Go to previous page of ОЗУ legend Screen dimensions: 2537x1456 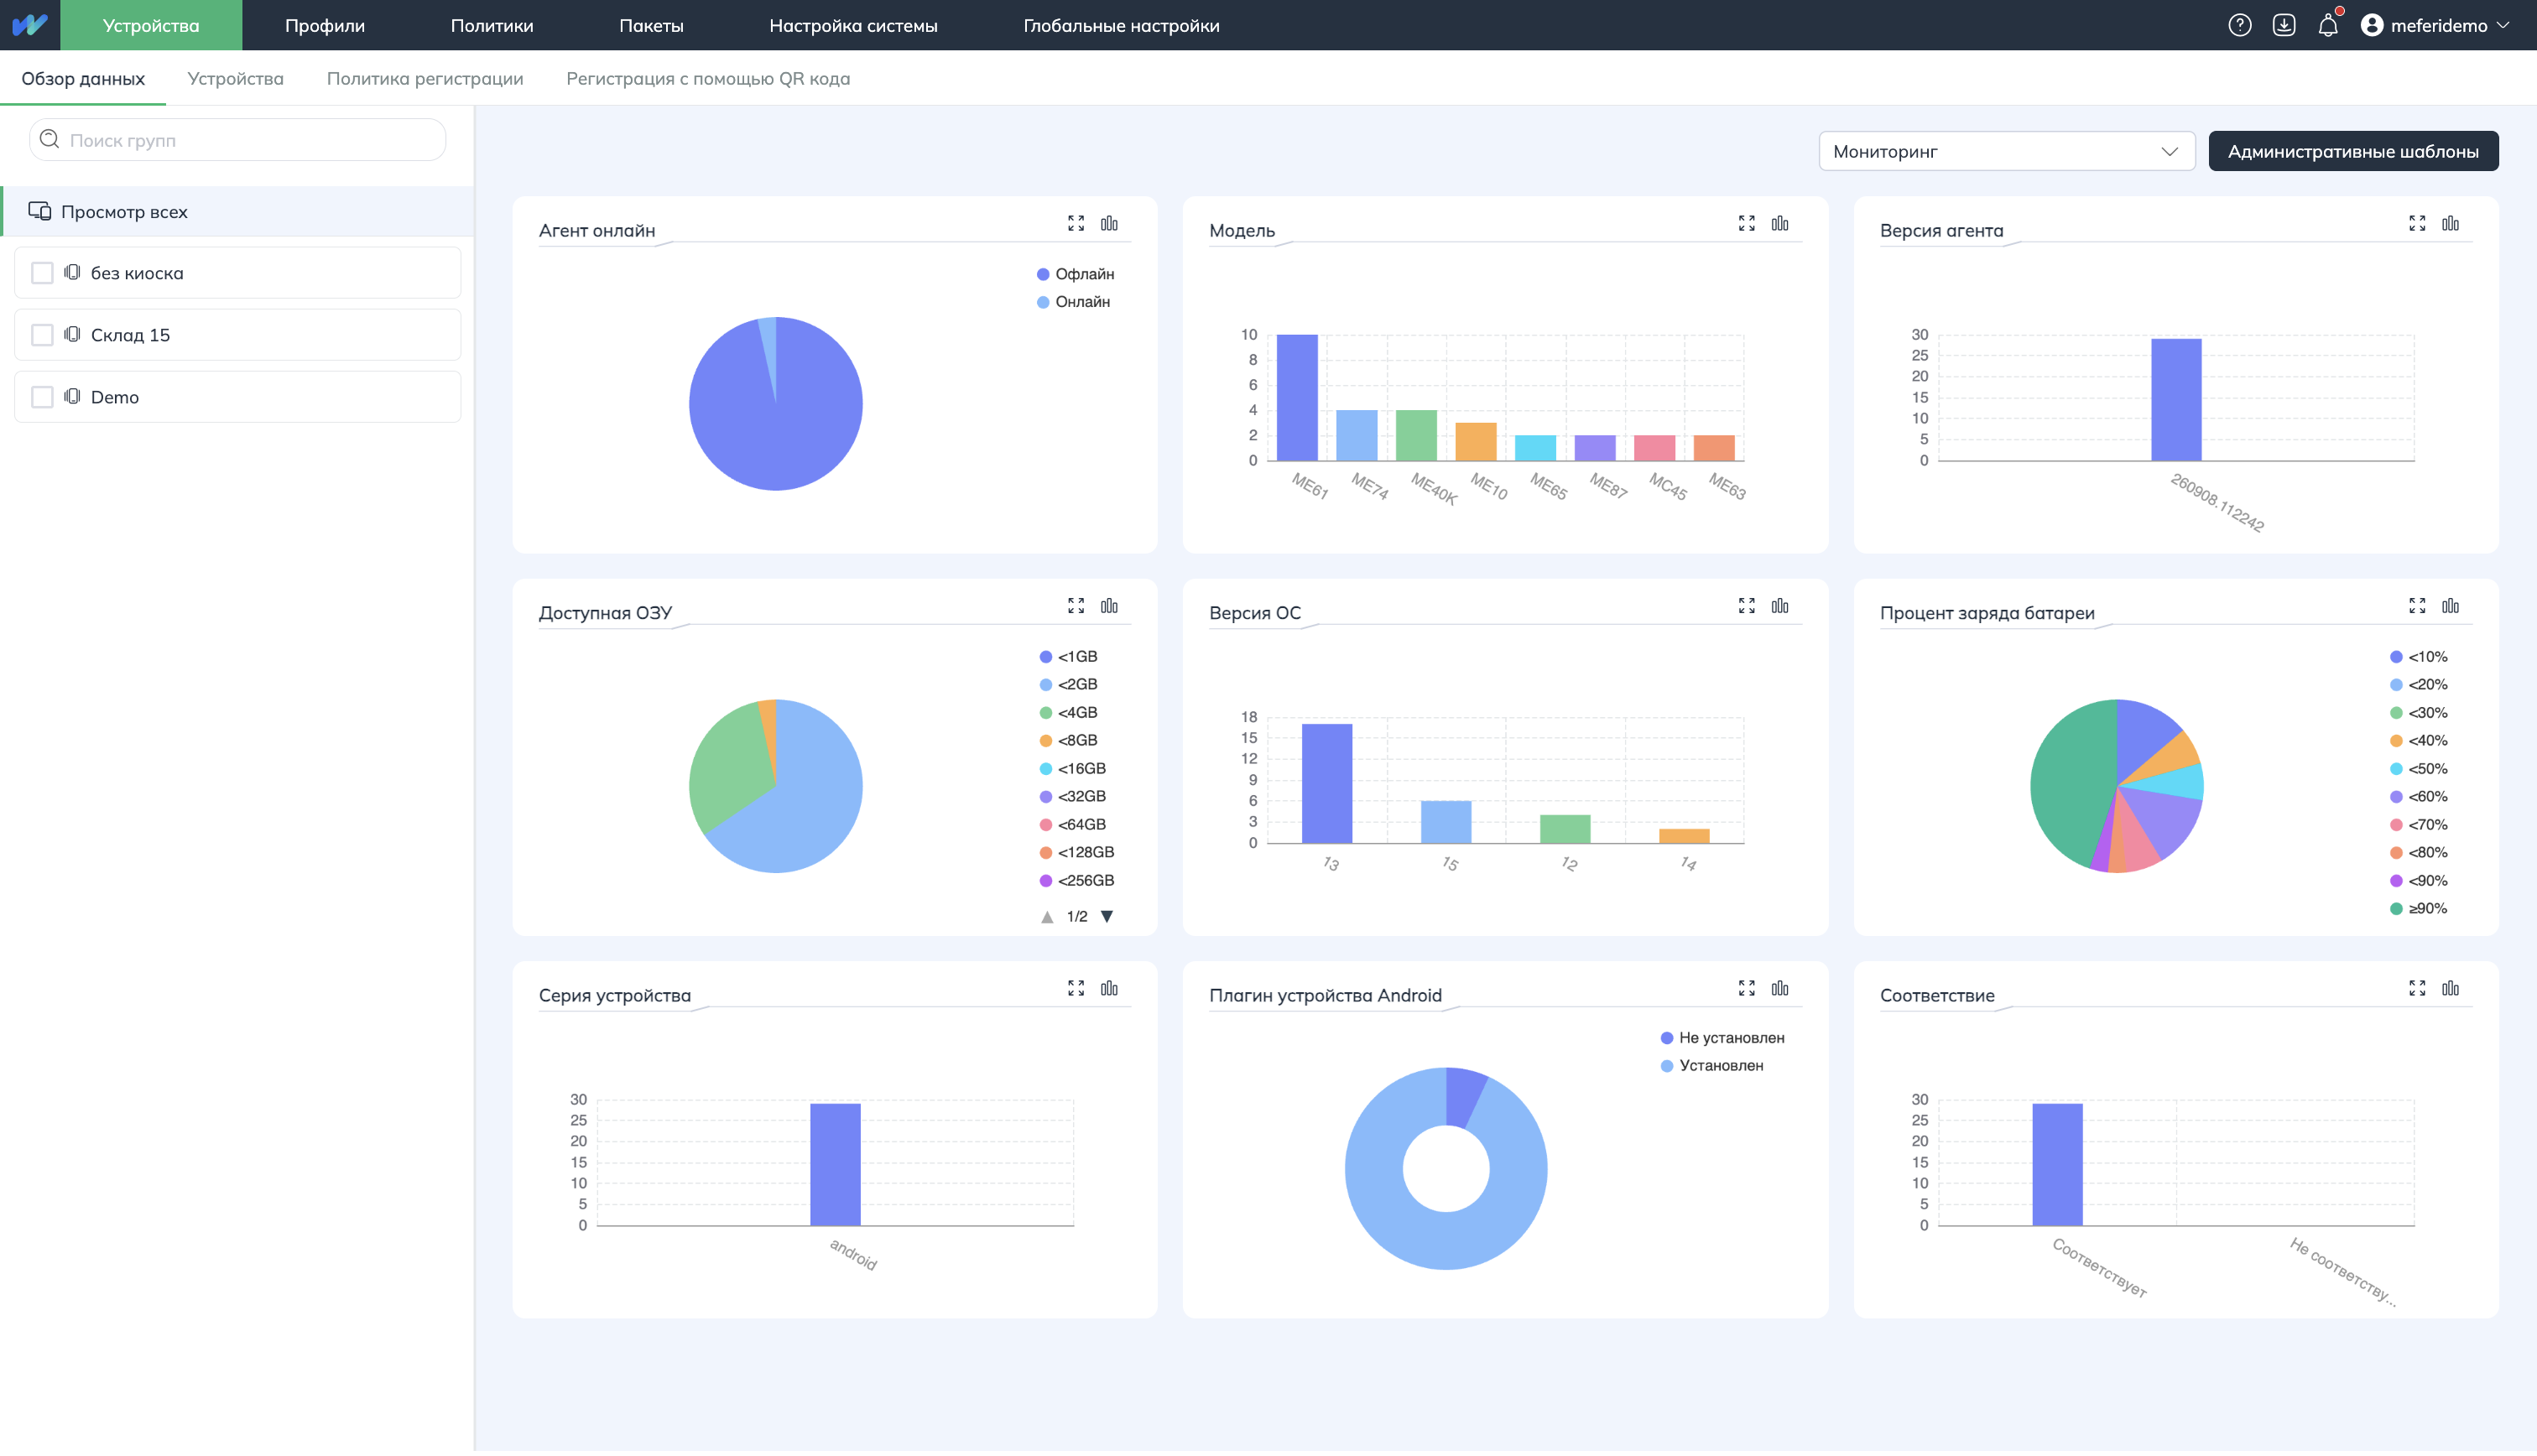click(1047, 917)
